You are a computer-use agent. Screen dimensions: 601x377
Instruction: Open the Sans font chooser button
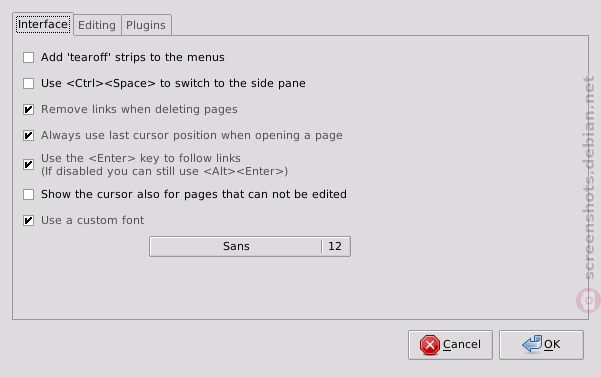[236, 246]
